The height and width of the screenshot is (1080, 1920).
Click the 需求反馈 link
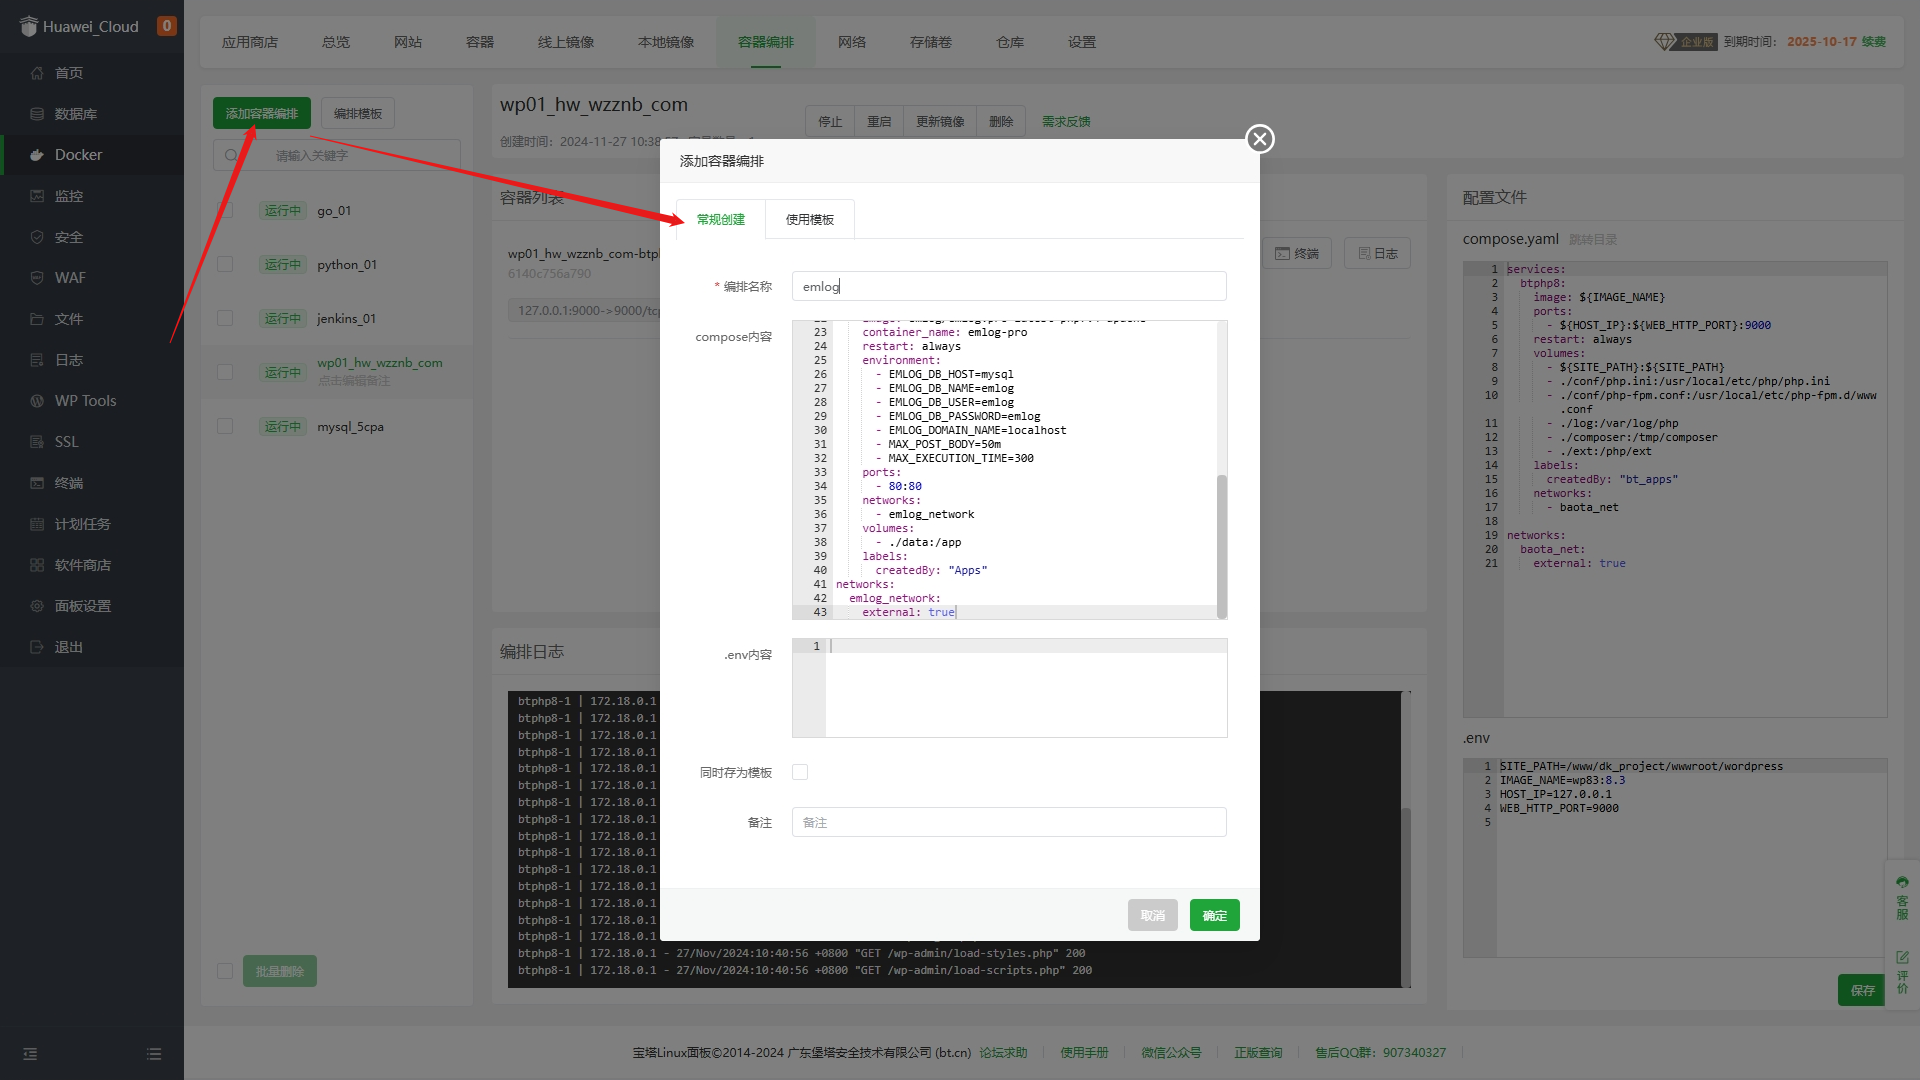point(1066,121)
